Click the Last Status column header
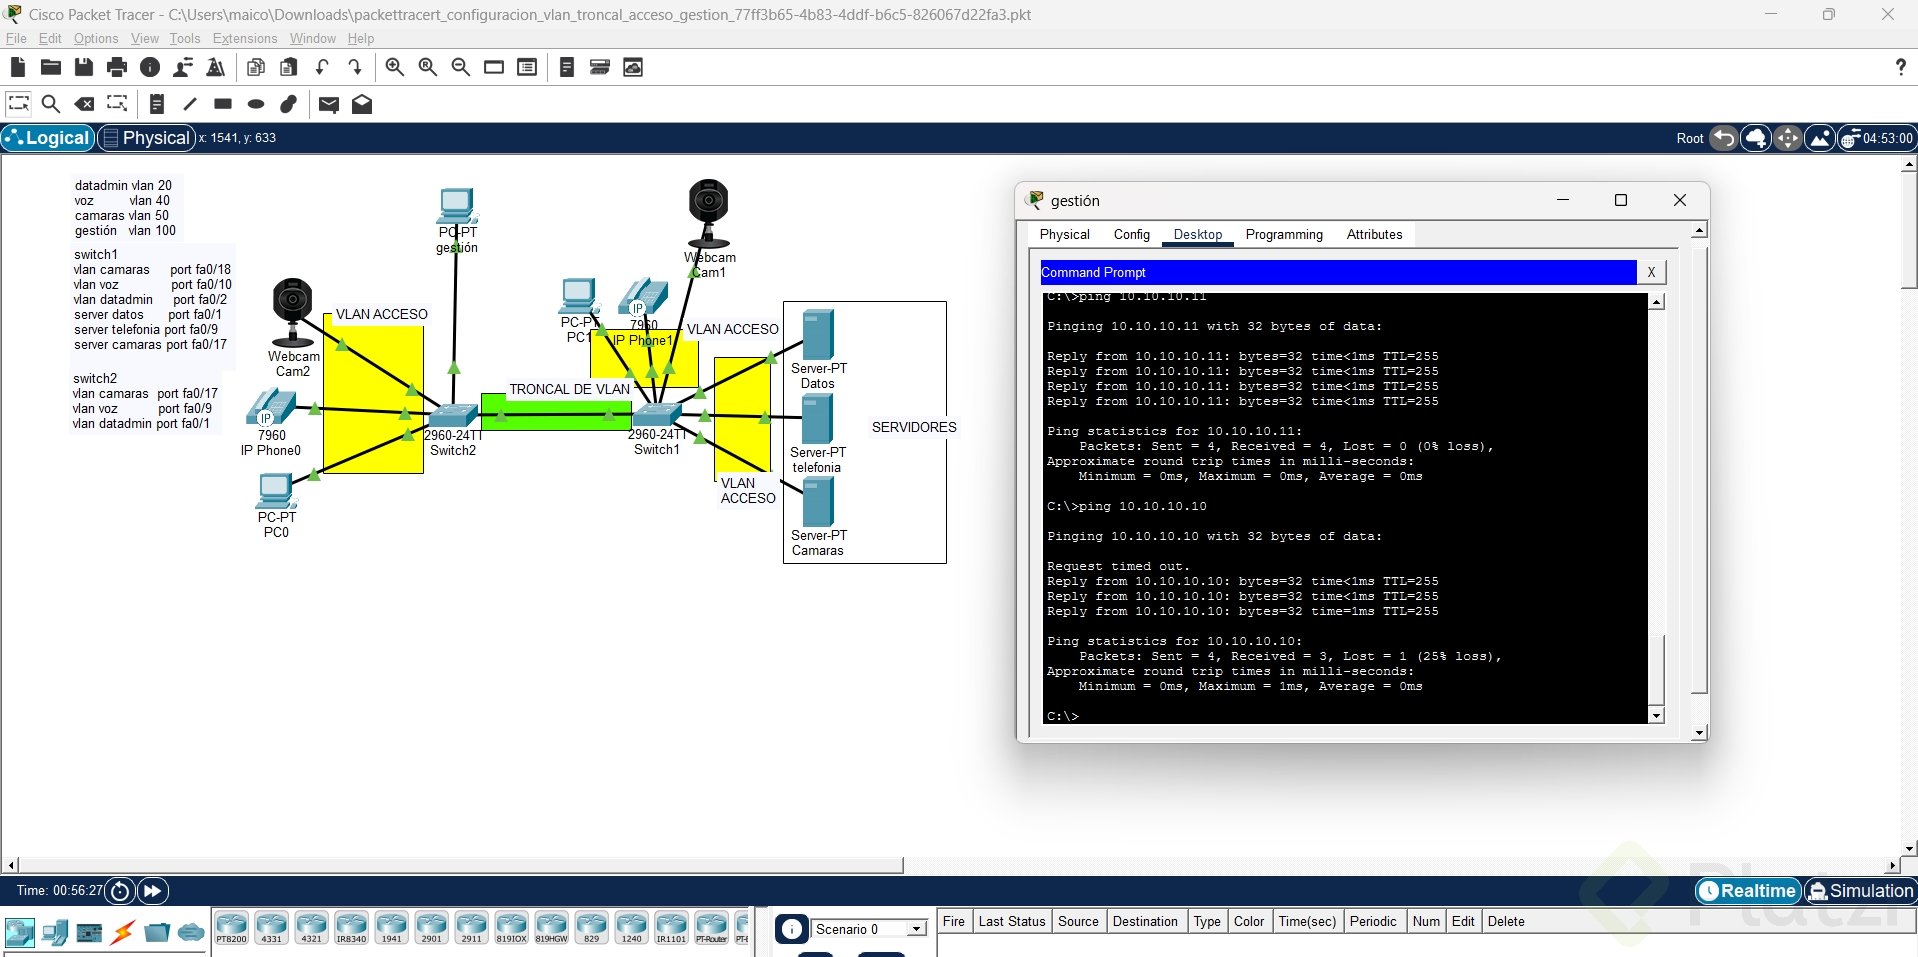The width and height of the screenshot is (1918, 957). click(x=1012, y=921)
